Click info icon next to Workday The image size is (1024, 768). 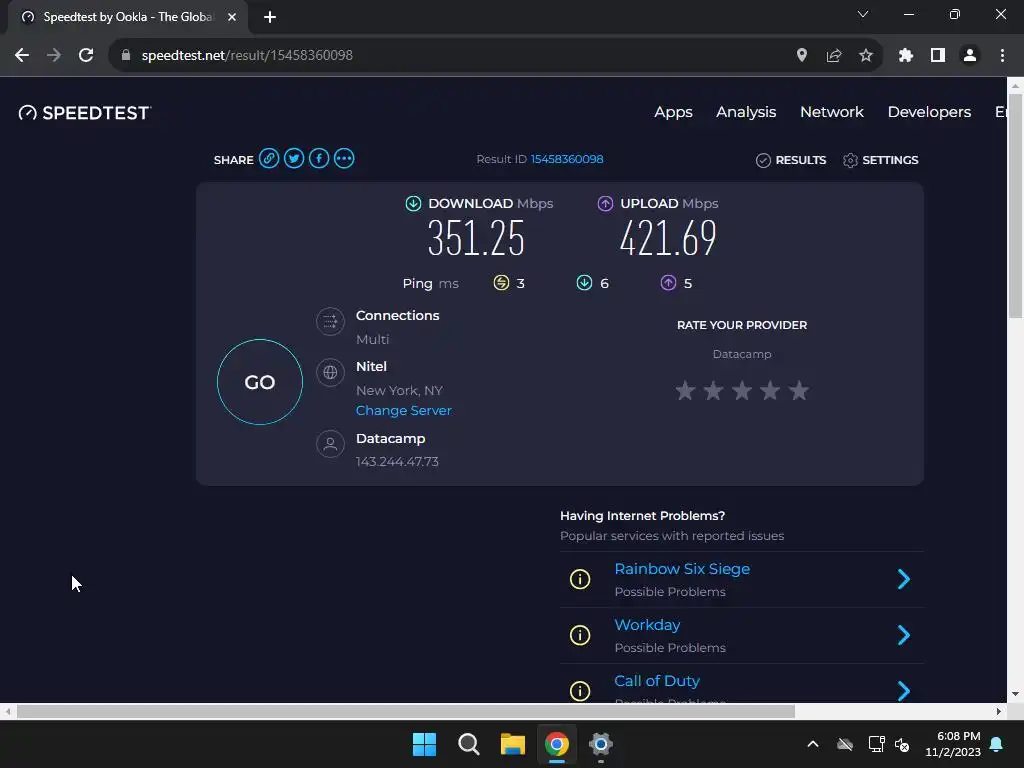[580, 635]
